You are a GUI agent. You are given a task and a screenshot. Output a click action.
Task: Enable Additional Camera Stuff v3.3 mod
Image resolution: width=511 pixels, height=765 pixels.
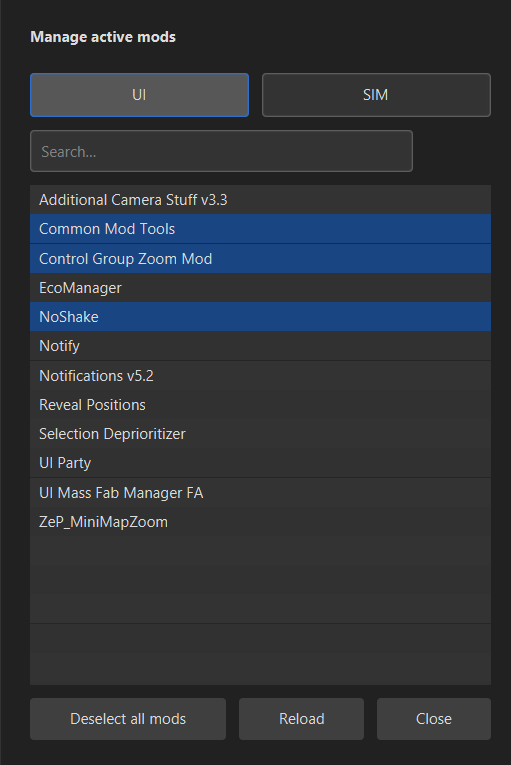pos(261,200)
